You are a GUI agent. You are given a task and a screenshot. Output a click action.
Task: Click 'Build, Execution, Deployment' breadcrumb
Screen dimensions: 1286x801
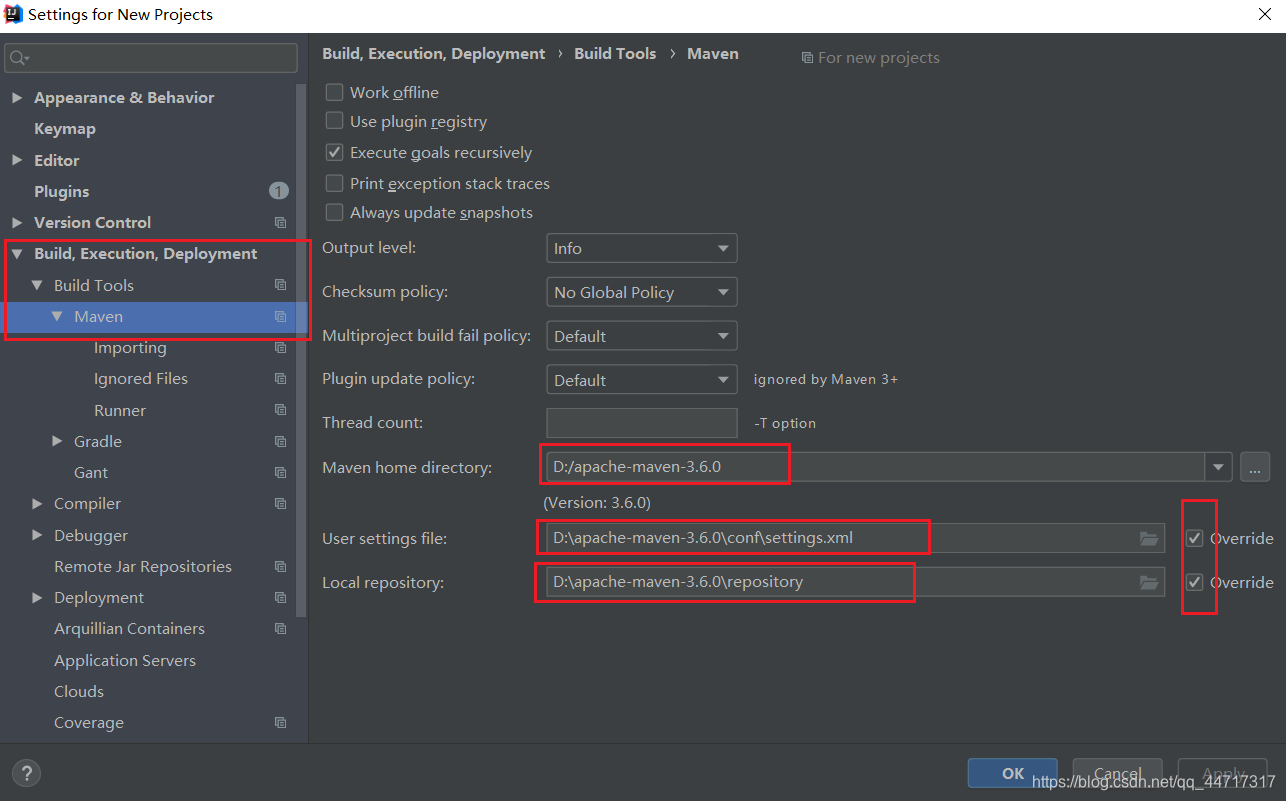tap(434, 54)
